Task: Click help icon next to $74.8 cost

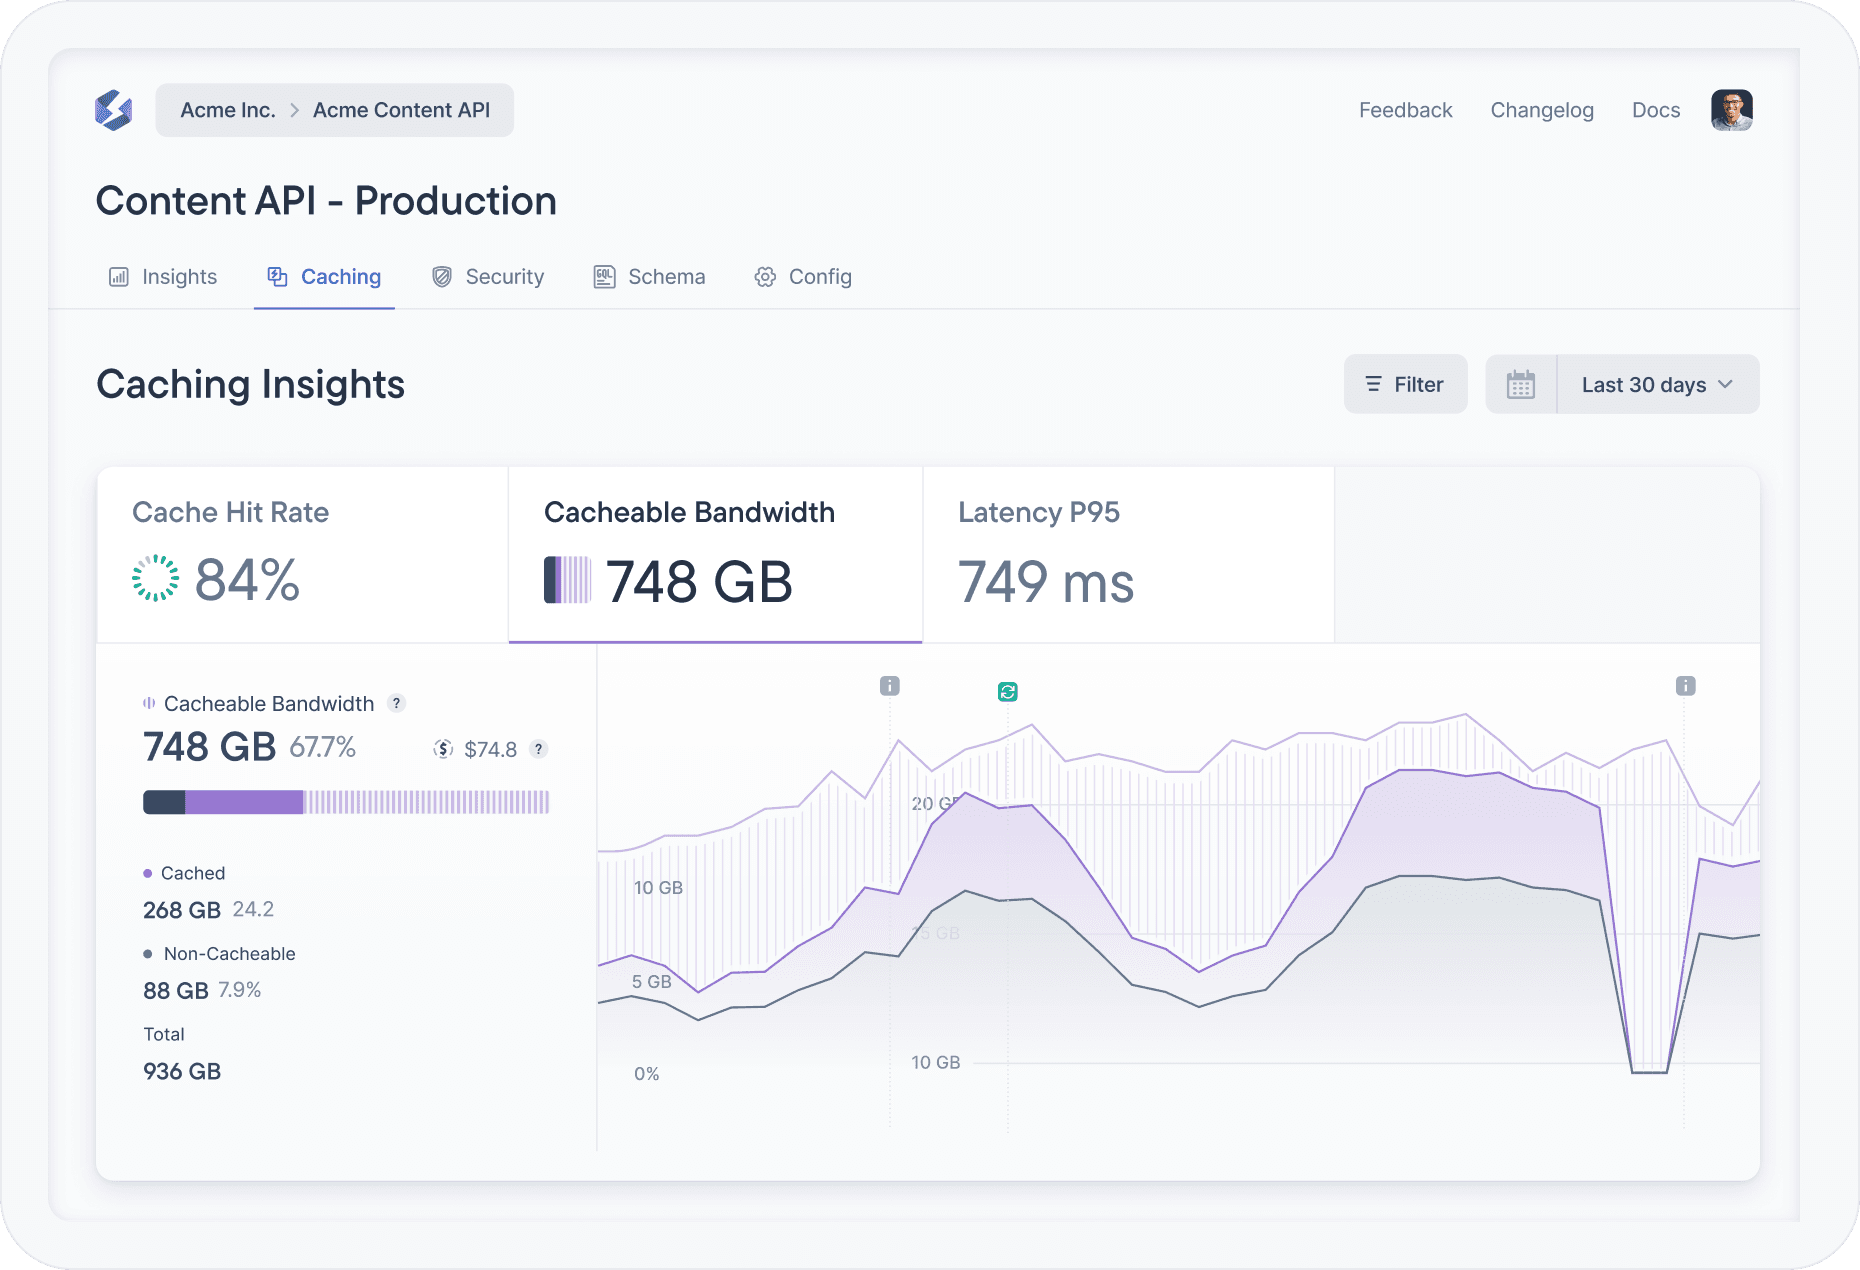Action: pyautogui.click(x=539, y=749)
